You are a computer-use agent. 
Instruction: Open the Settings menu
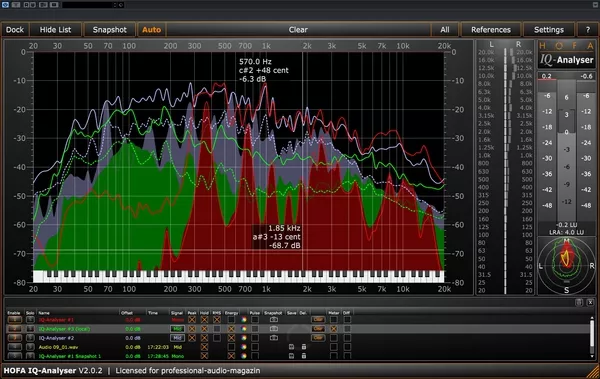pos(549,30)
